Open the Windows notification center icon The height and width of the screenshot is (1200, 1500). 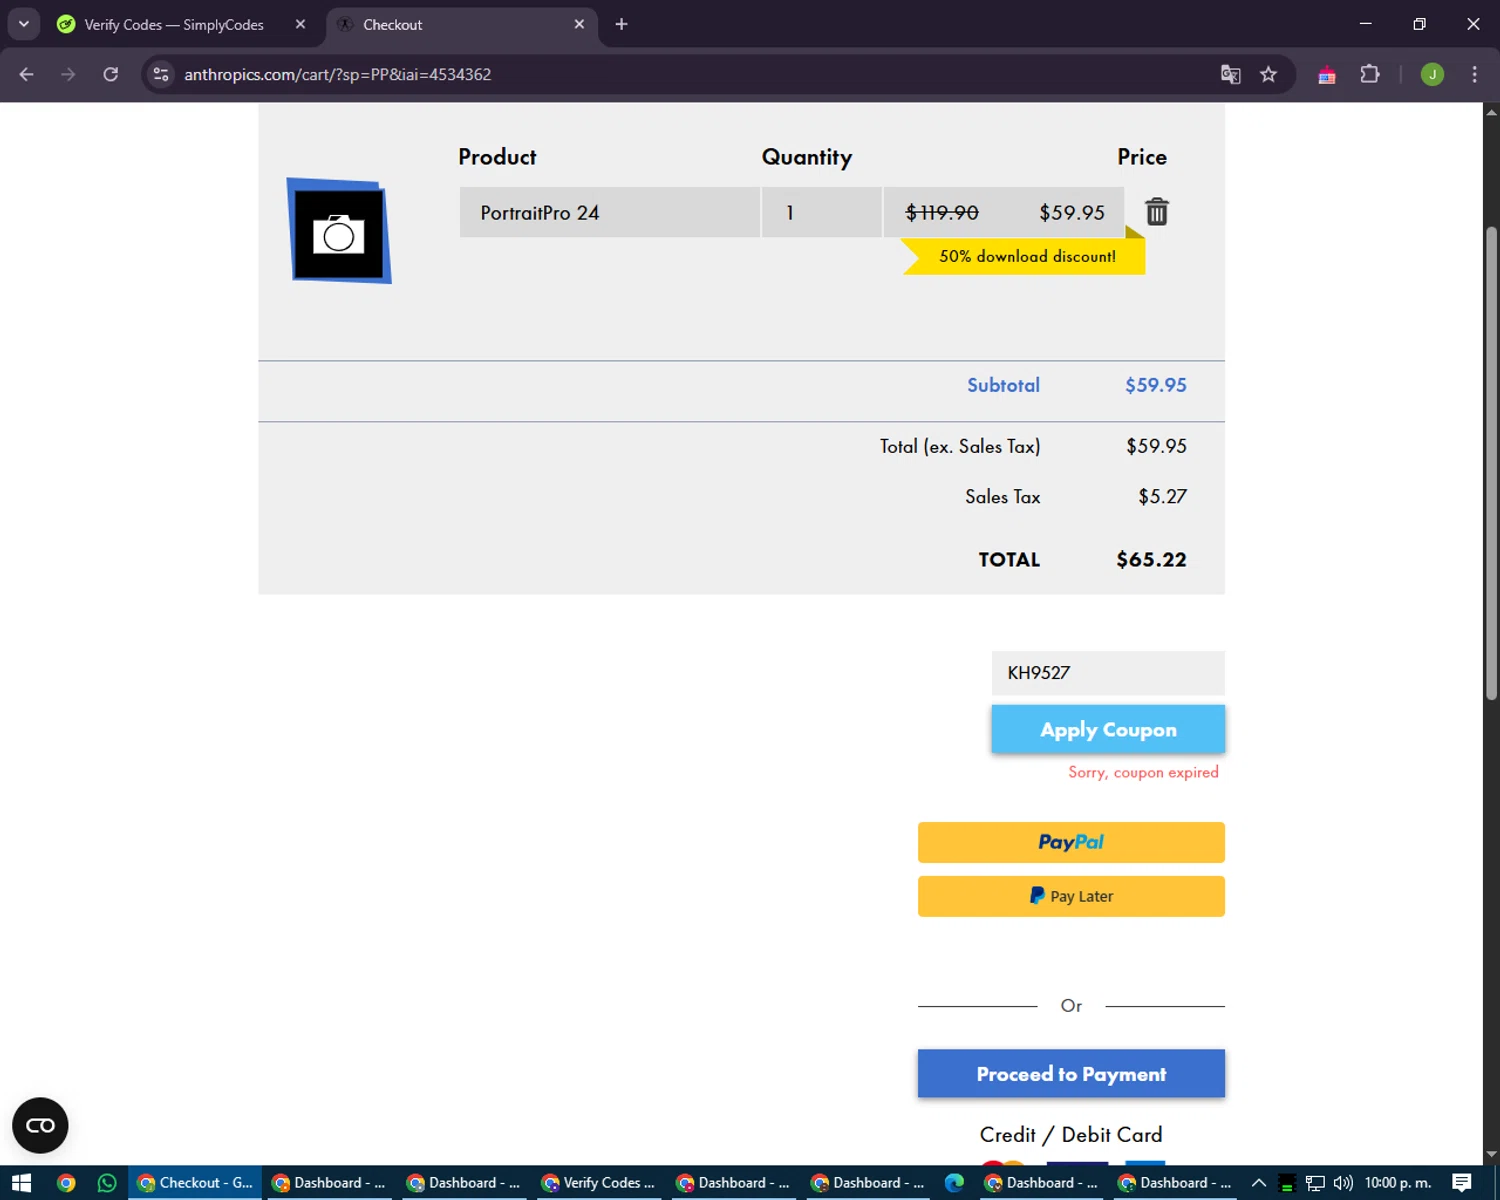[x=1462, y=1183]
